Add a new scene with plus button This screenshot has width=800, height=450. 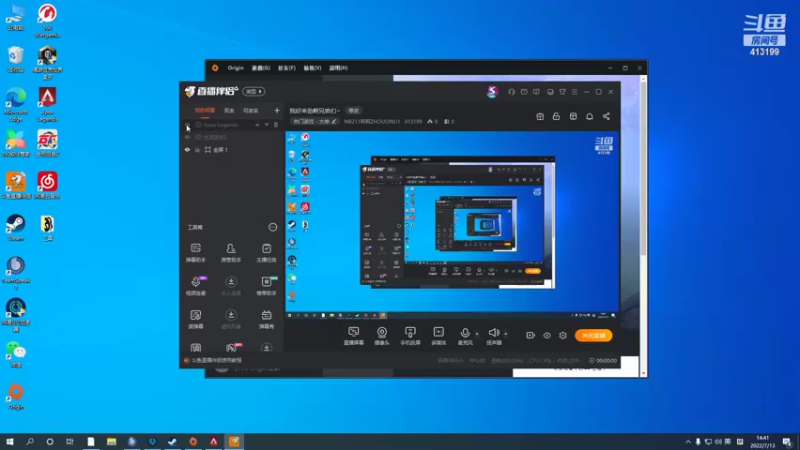tap(277, 110)
